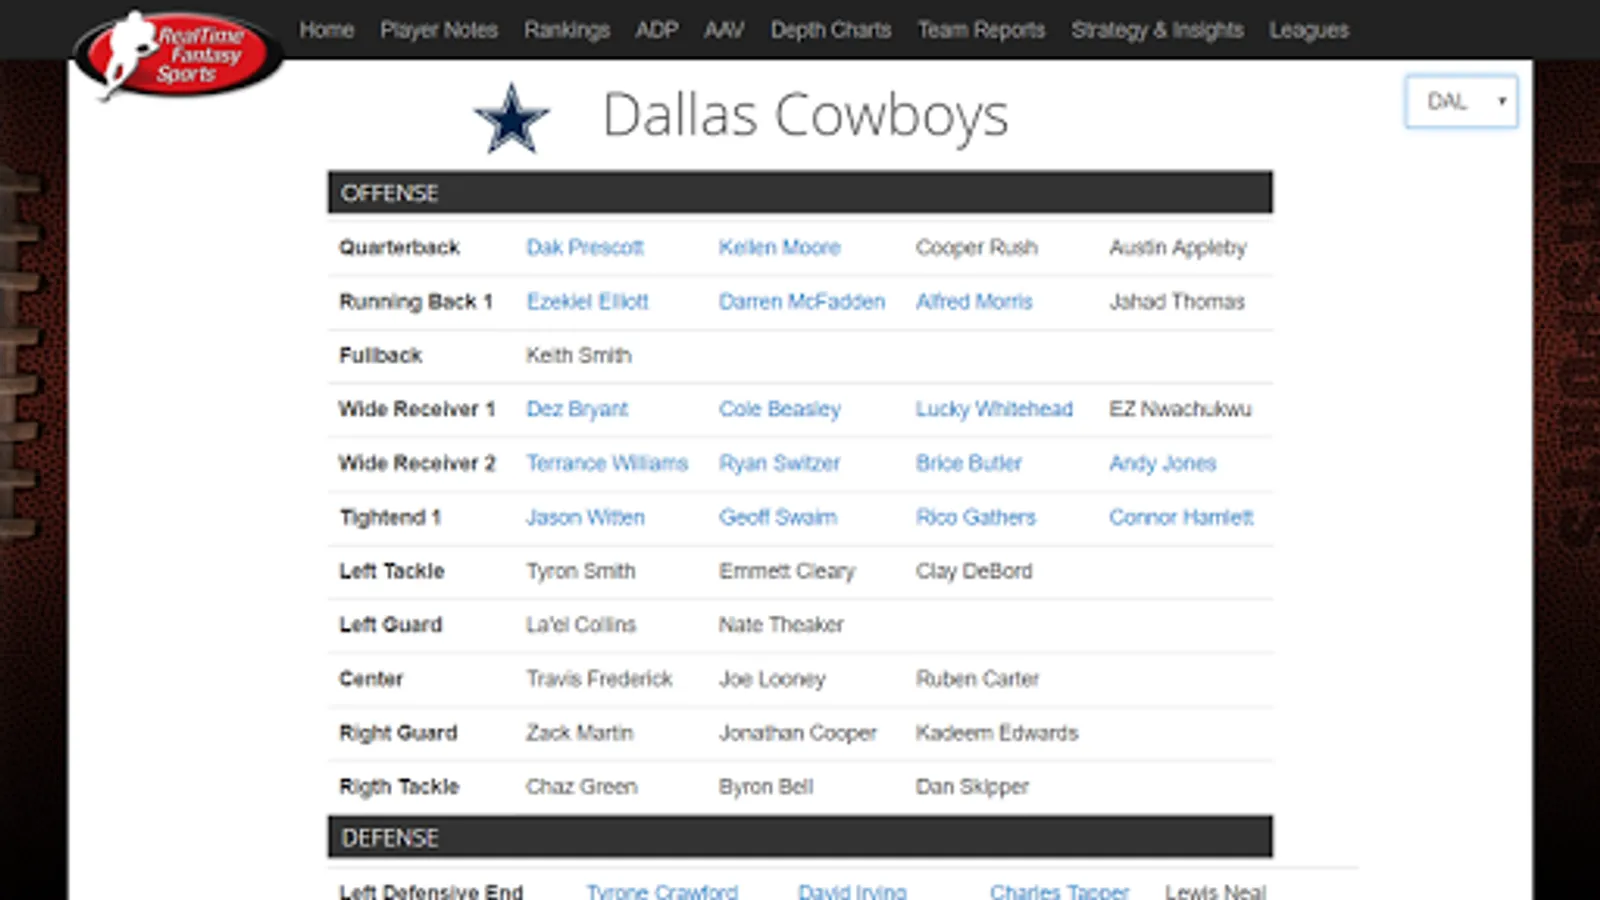Open Dak Prescott's player link

pos(585,247)
